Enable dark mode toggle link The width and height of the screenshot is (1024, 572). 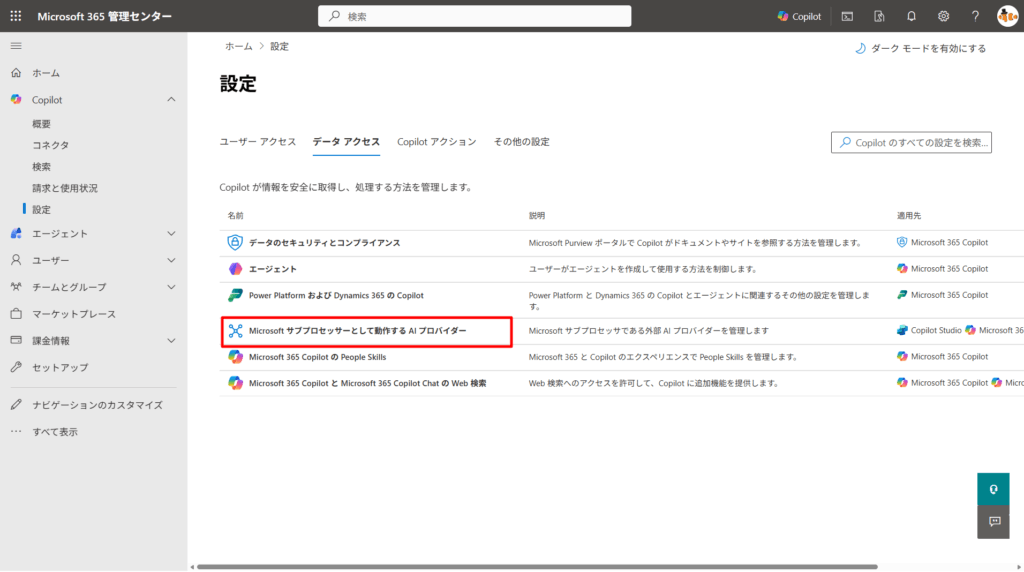[x=920, y=48]
